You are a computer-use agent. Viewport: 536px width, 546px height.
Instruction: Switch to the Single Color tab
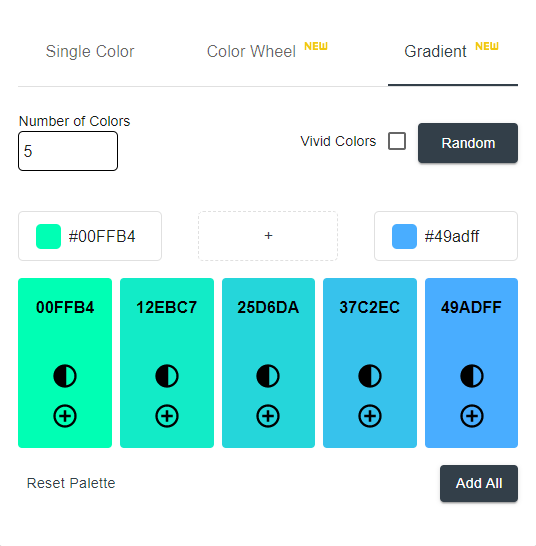pyautogui.click(x=90, y=52)
